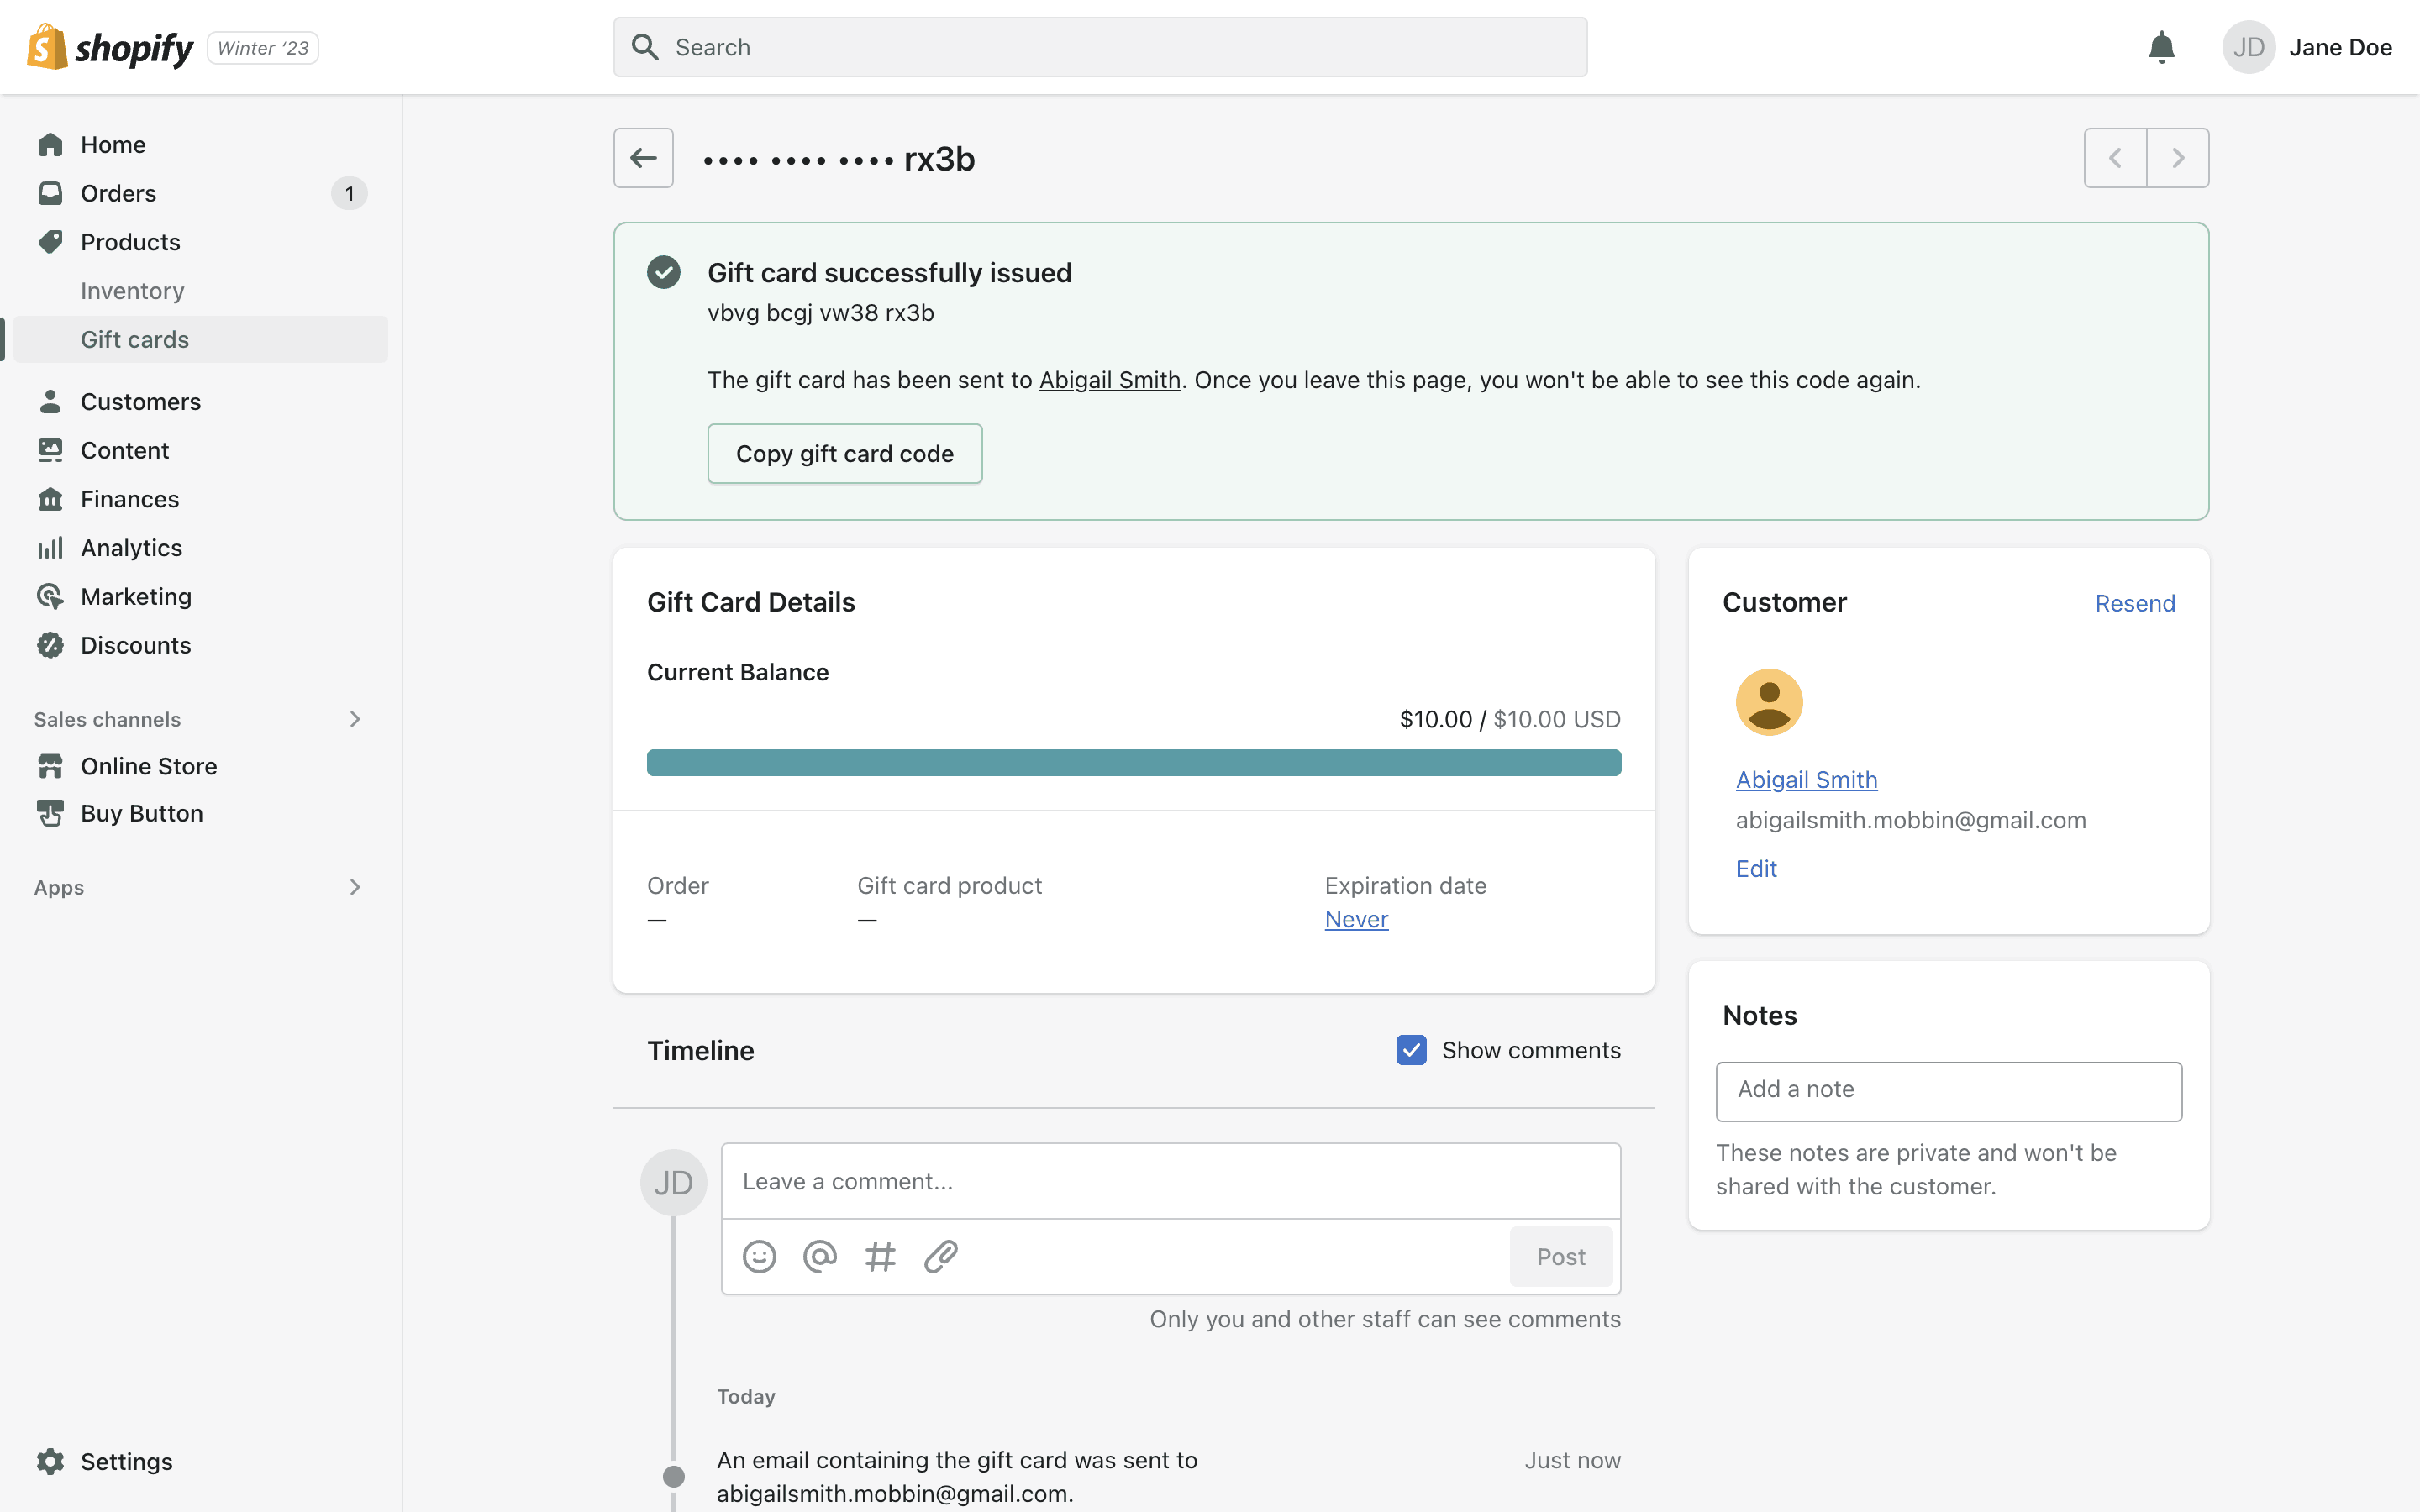This screenshot has width=2420, height=1512.
Task: Attach a file with the paperclip icon
Action: (941, 1256)
